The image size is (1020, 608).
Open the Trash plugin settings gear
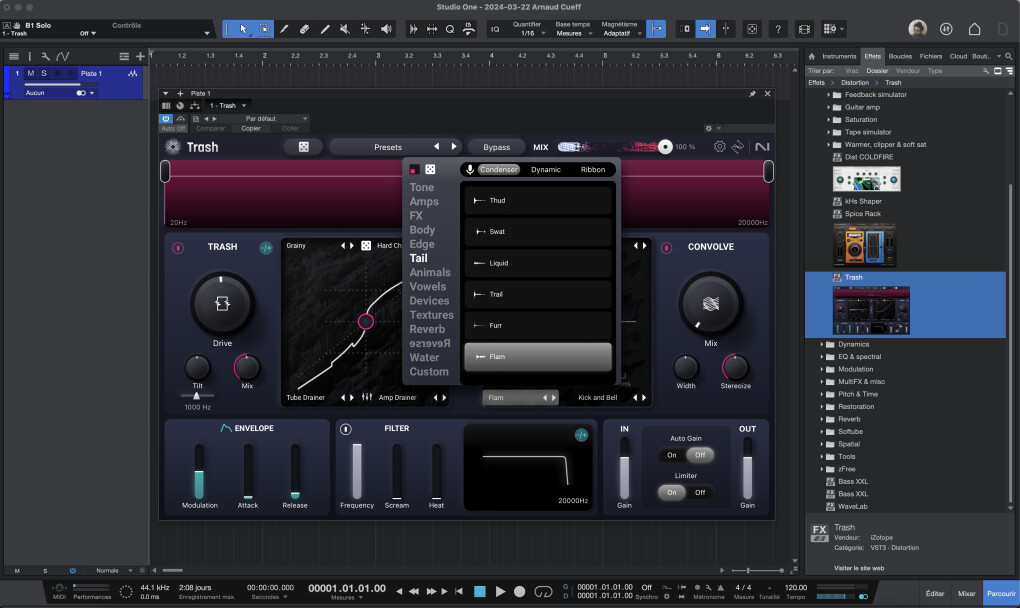pos(719,147)
